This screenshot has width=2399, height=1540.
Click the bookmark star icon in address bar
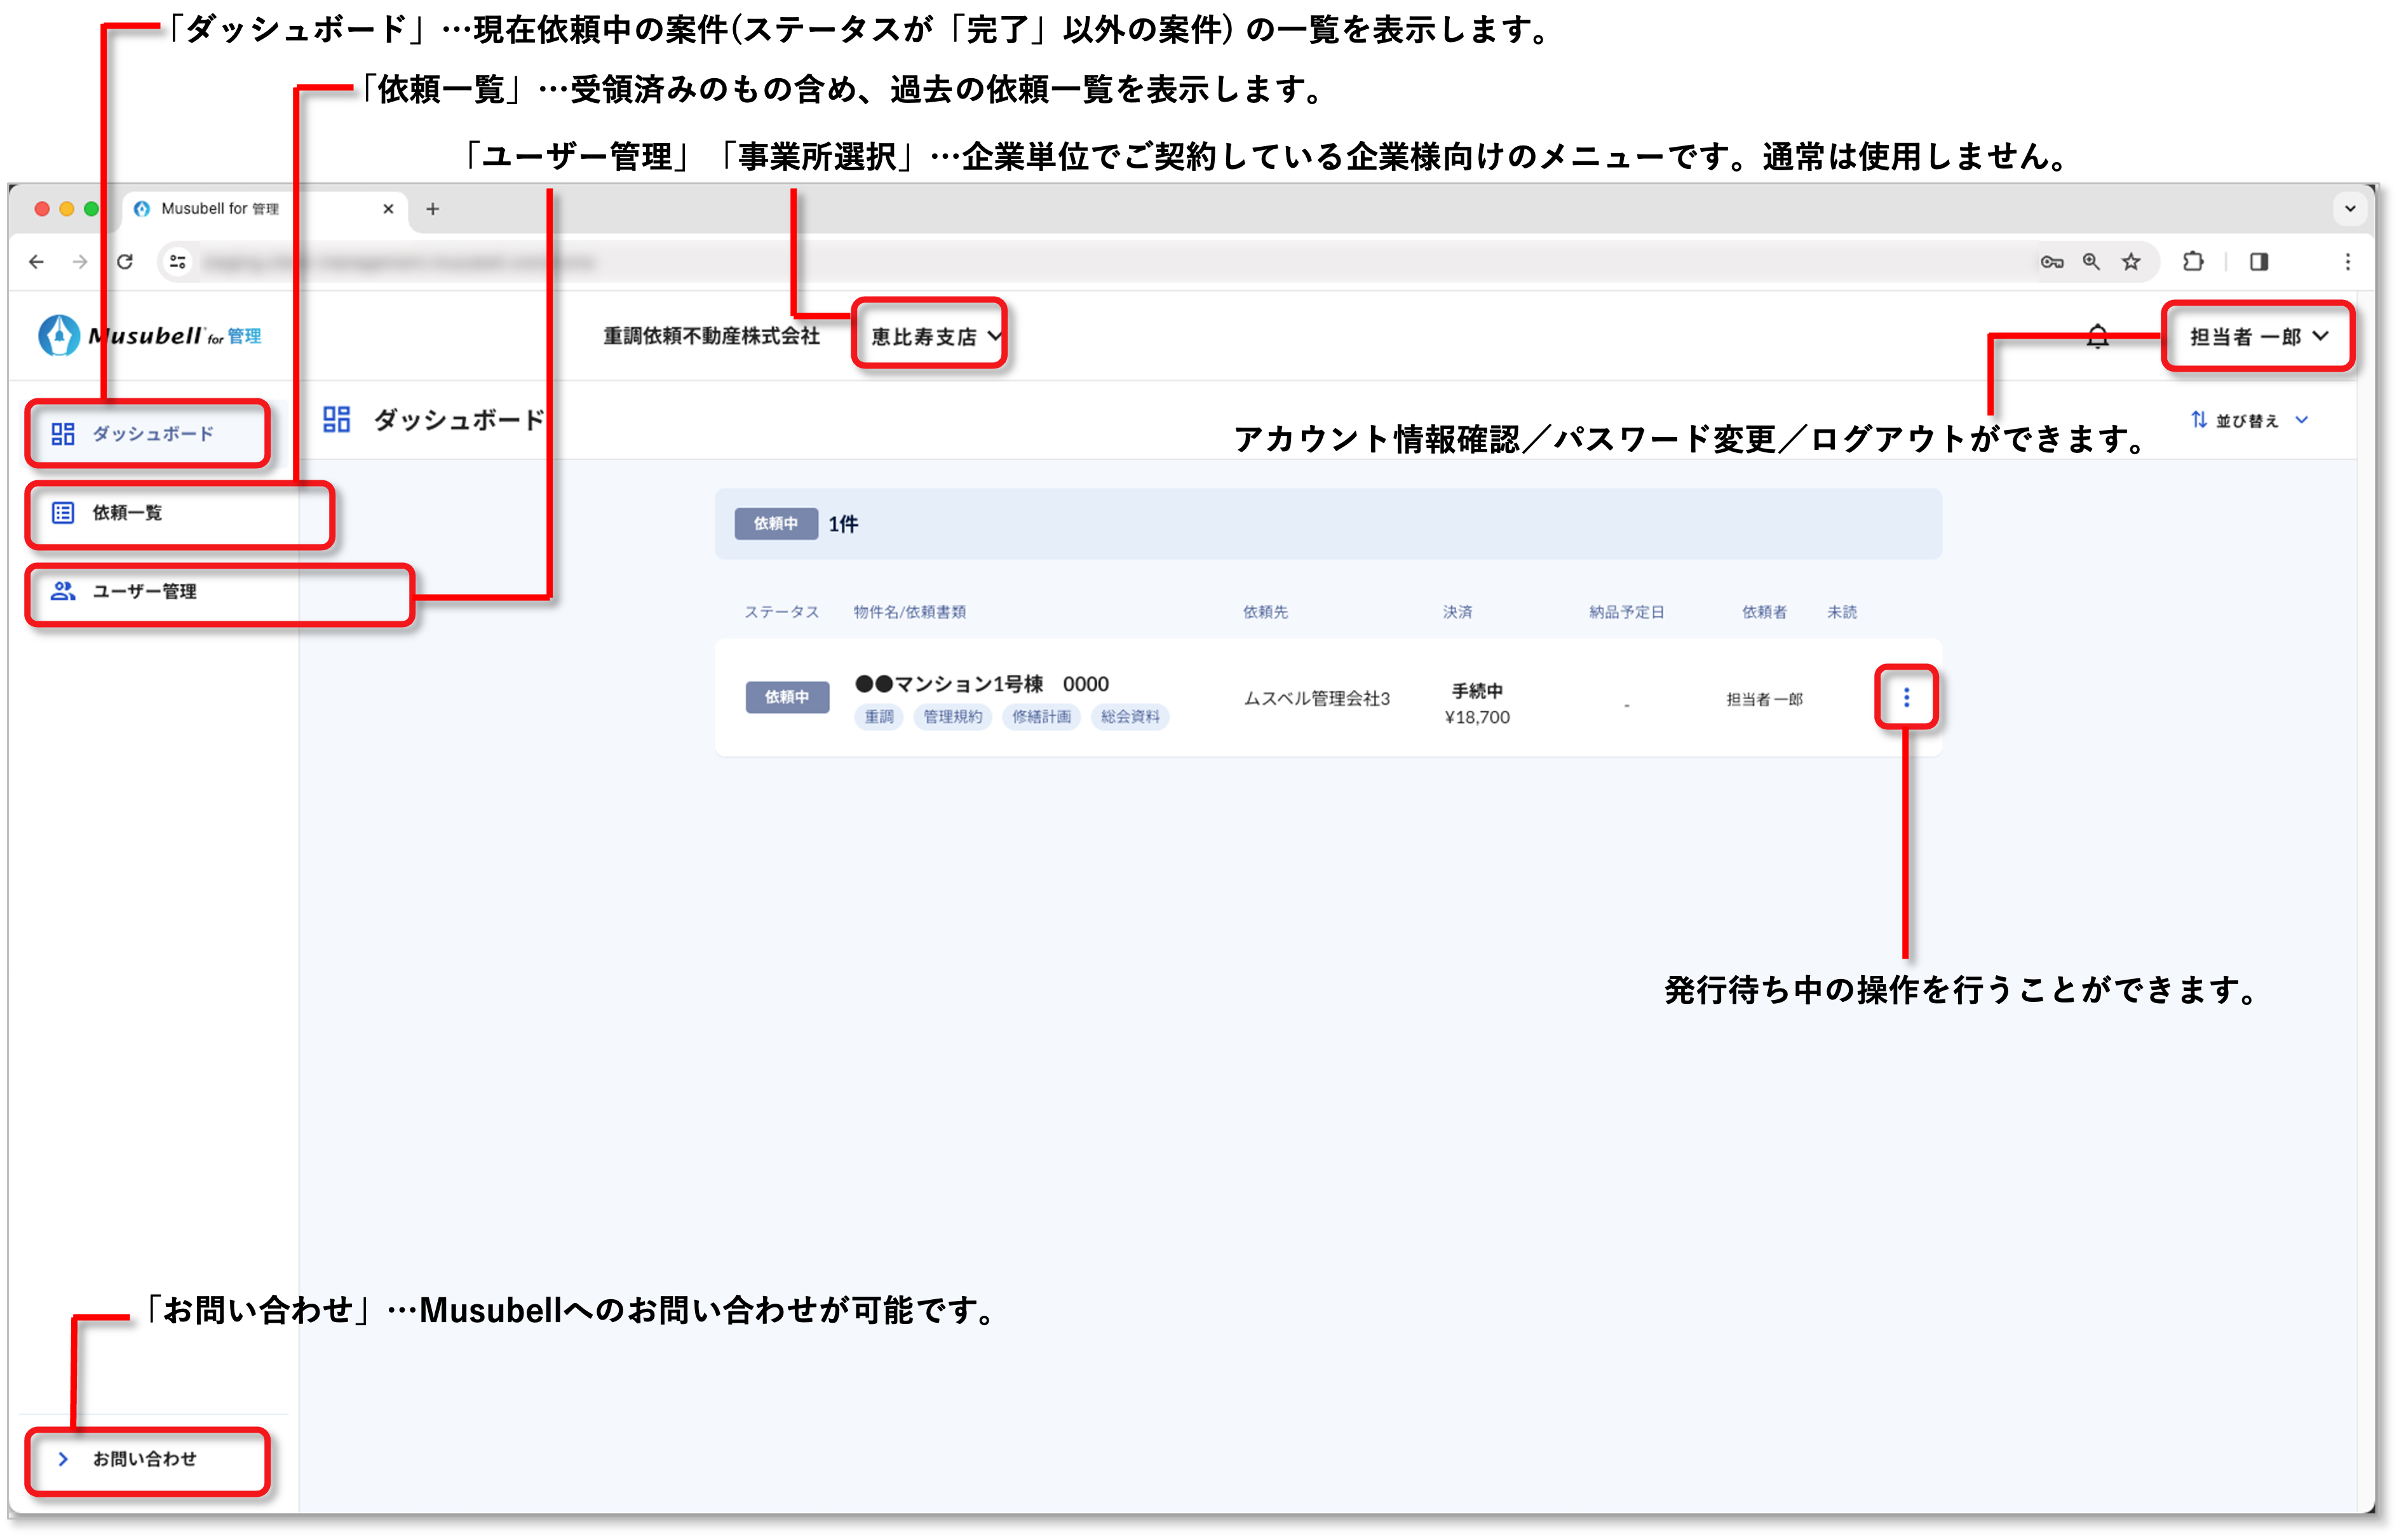coord(2131,262)
